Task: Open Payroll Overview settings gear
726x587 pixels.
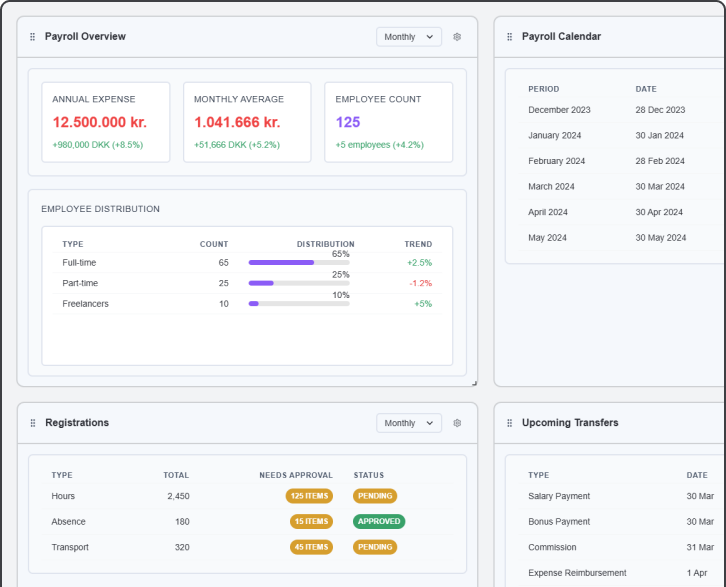Action: pos(457,37)
